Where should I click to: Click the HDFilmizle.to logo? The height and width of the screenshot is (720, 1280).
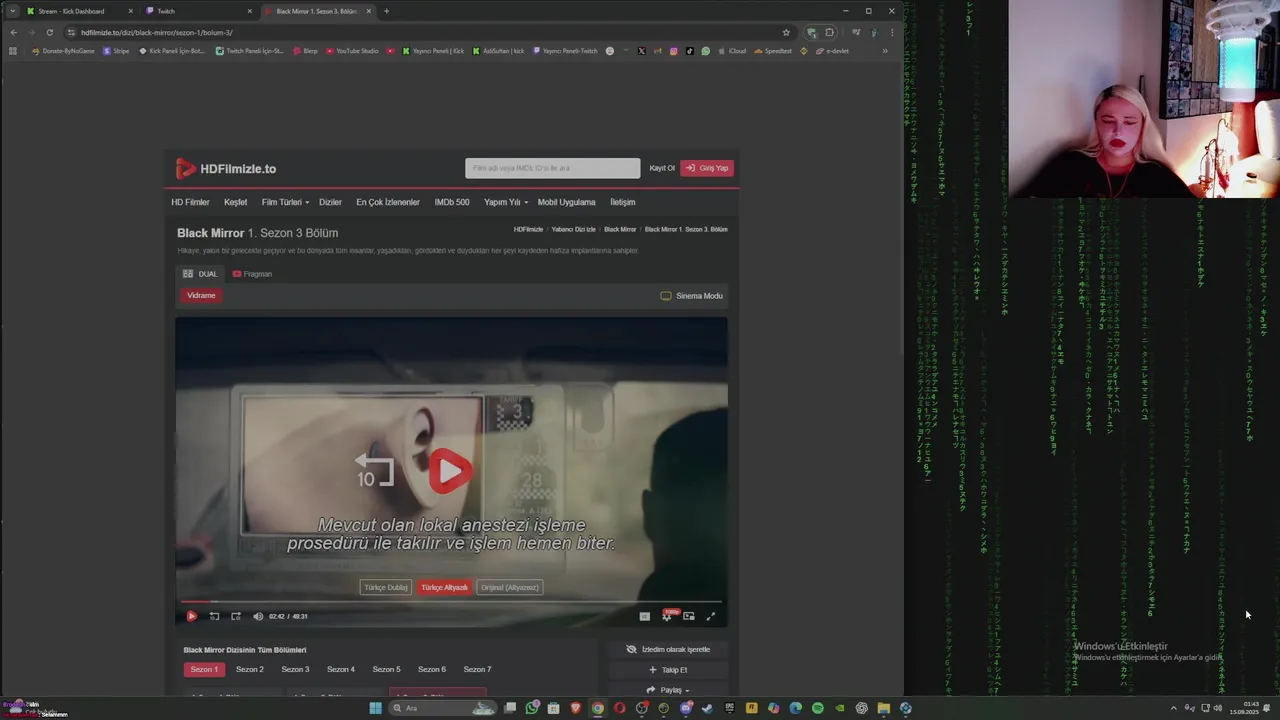tap(226, 169)
